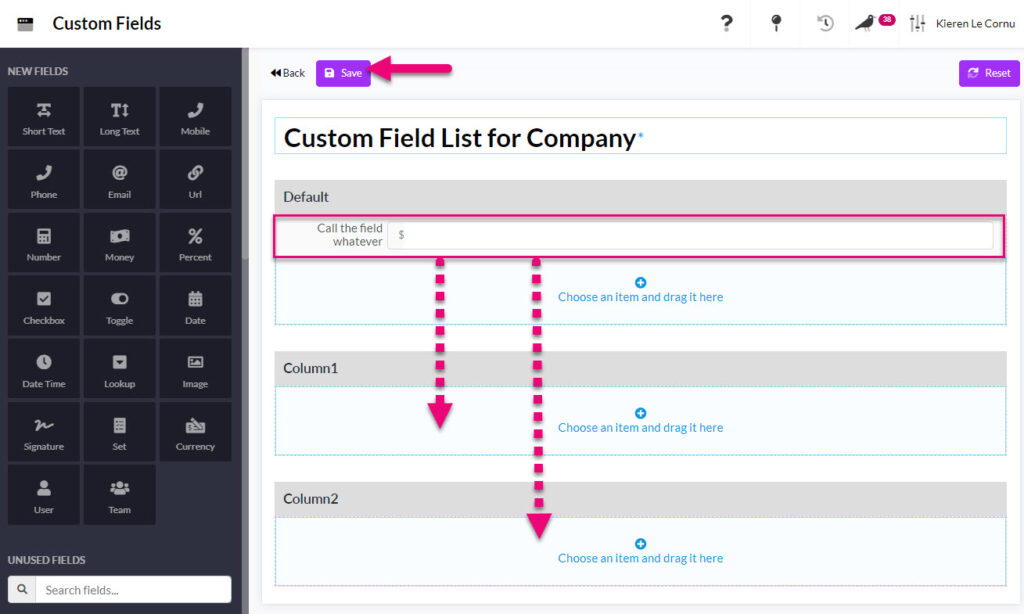Pick the Signature field tile
Viewport: 1024px width, 614px height.
(x=44, y=432)
